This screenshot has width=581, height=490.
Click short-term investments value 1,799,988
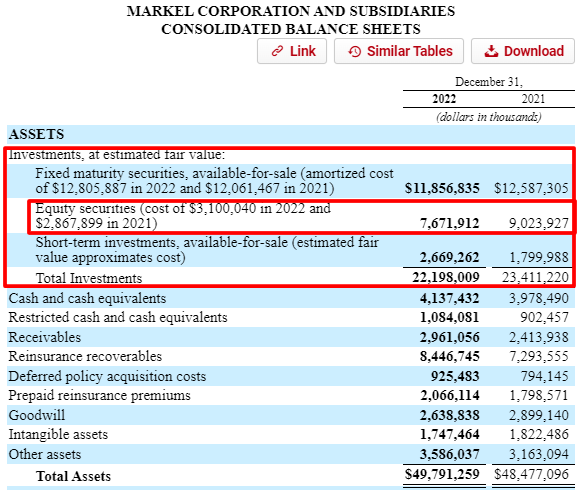pyautogui.click(x=539, y=257)
